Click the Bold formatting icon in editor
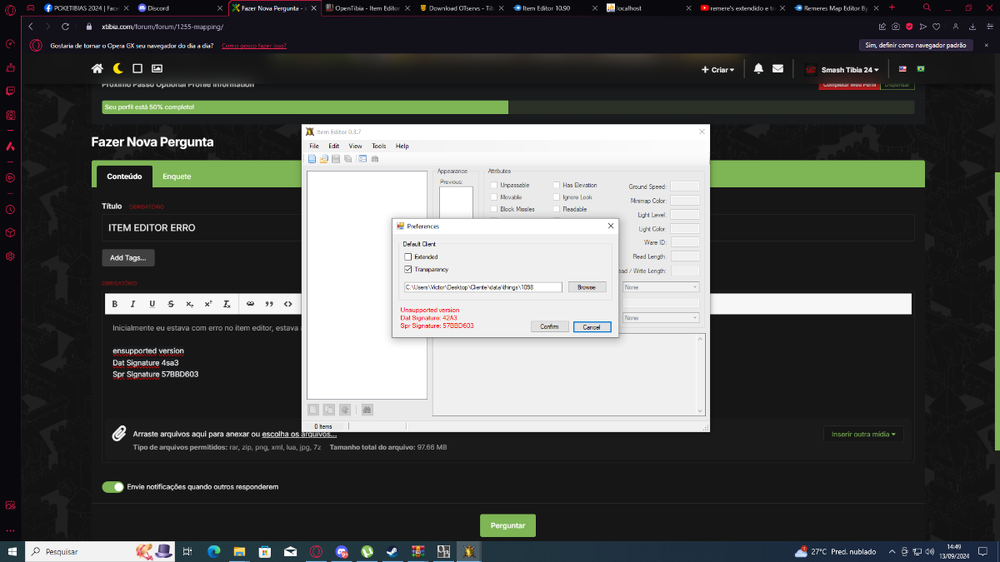 tap(114, 304)
